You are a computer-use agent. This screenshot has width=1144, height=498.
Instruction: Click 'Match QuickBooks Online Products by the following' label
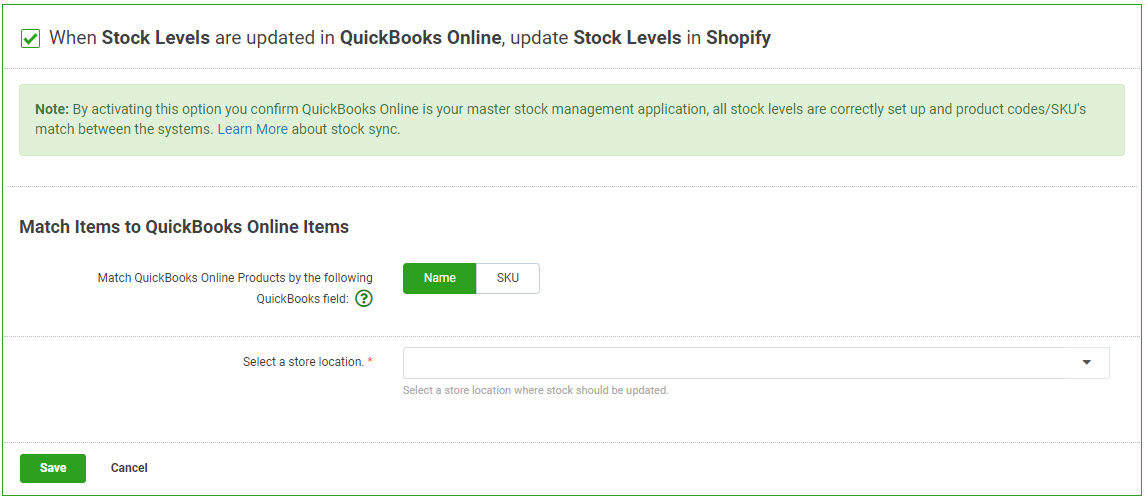tap(235, 278)
